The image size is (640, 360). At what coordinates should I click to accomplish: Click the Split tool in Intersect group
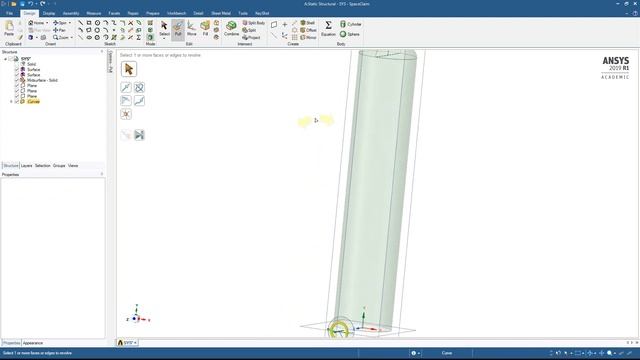pos(249,30)
